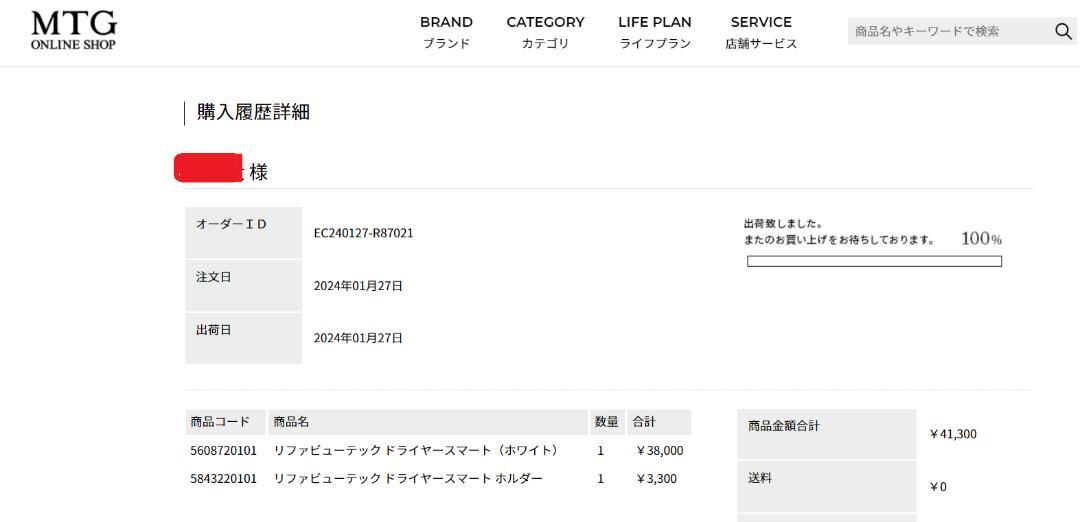Click the search magnifier icon

pyautogui.click(x=1063, y=31)
